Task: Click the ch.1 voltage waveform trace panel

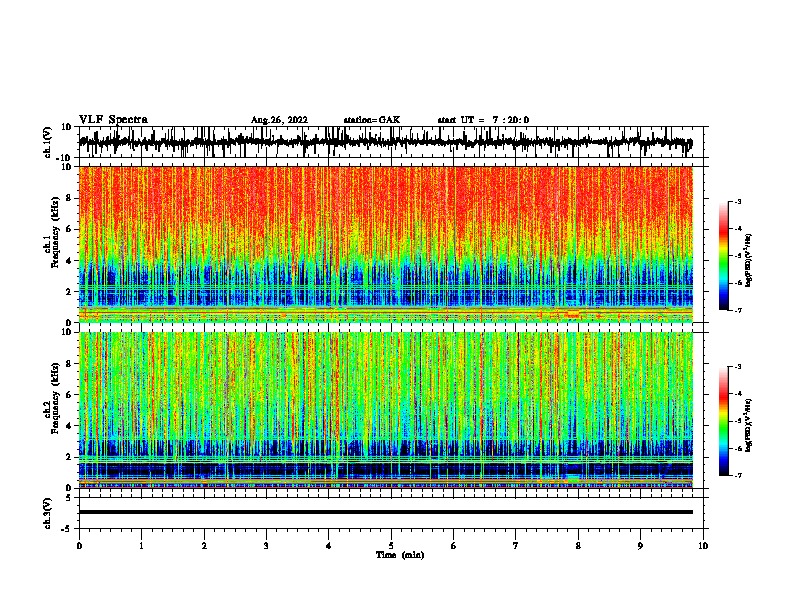Action: coord(391,142)
